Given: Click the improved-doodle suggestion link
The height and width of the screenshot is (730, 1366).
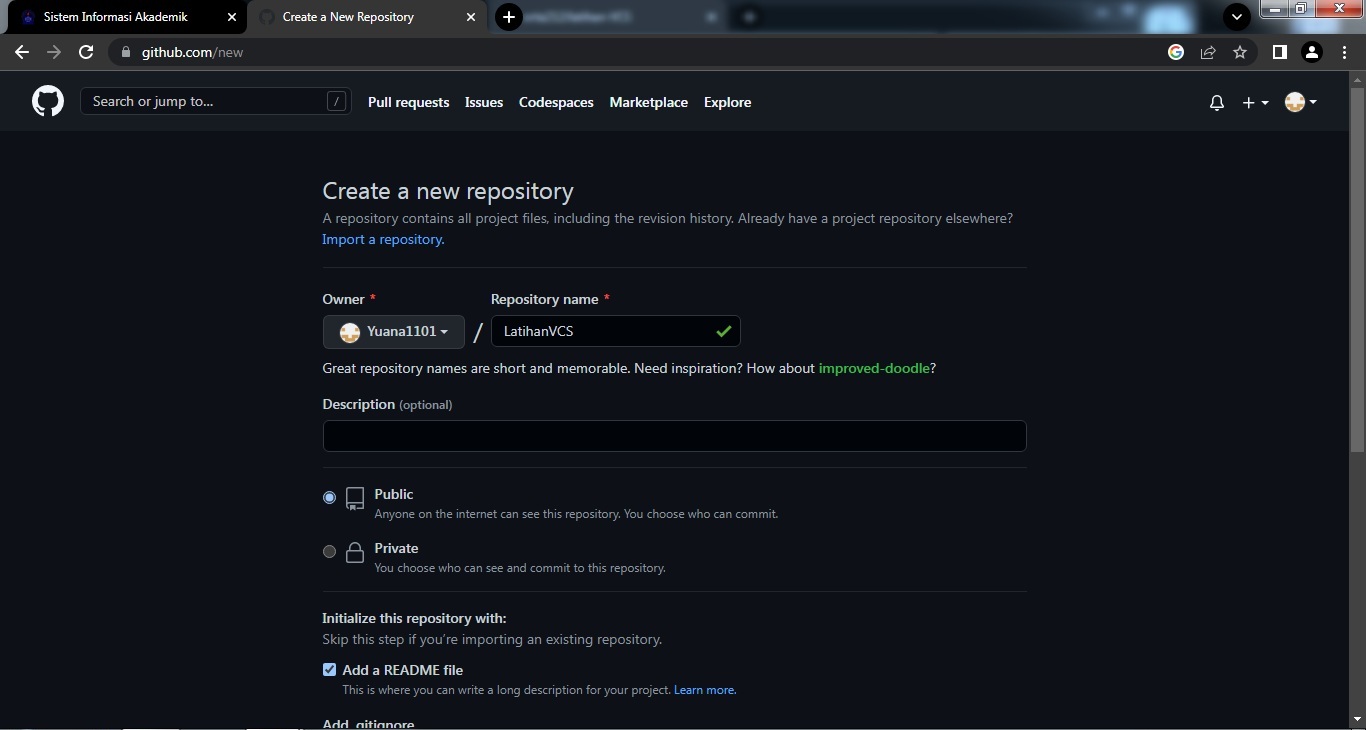Looking at the screenshot, I should point(874,368).
